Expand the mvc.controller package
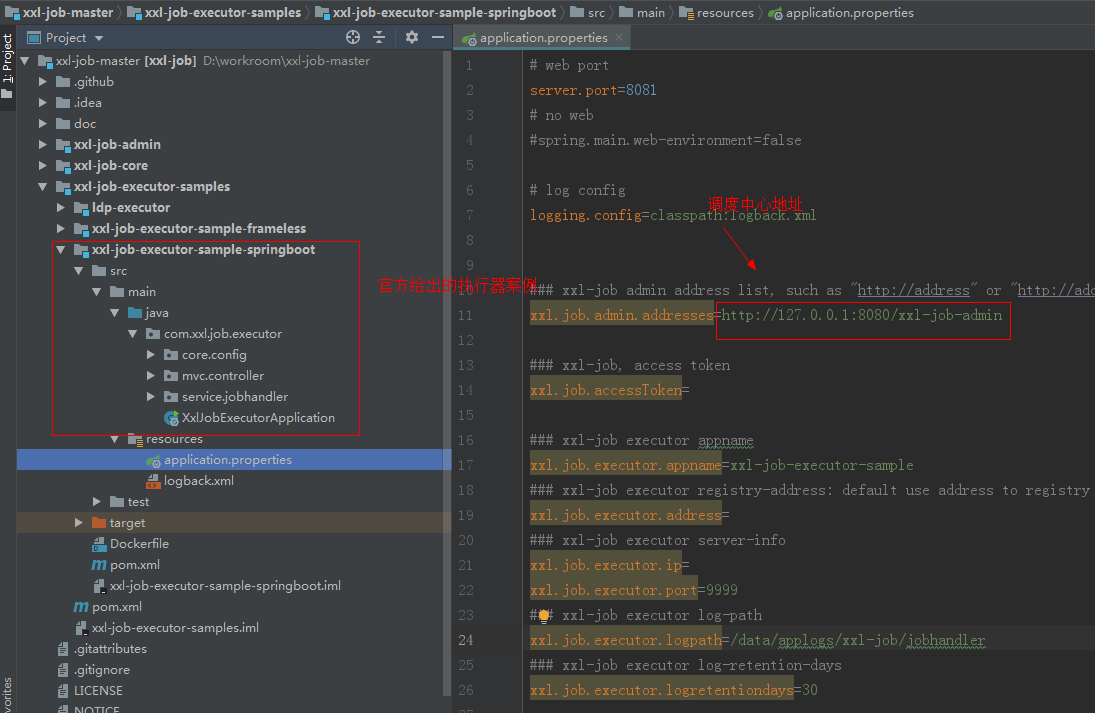1095x713 pixels. point(151,376)
